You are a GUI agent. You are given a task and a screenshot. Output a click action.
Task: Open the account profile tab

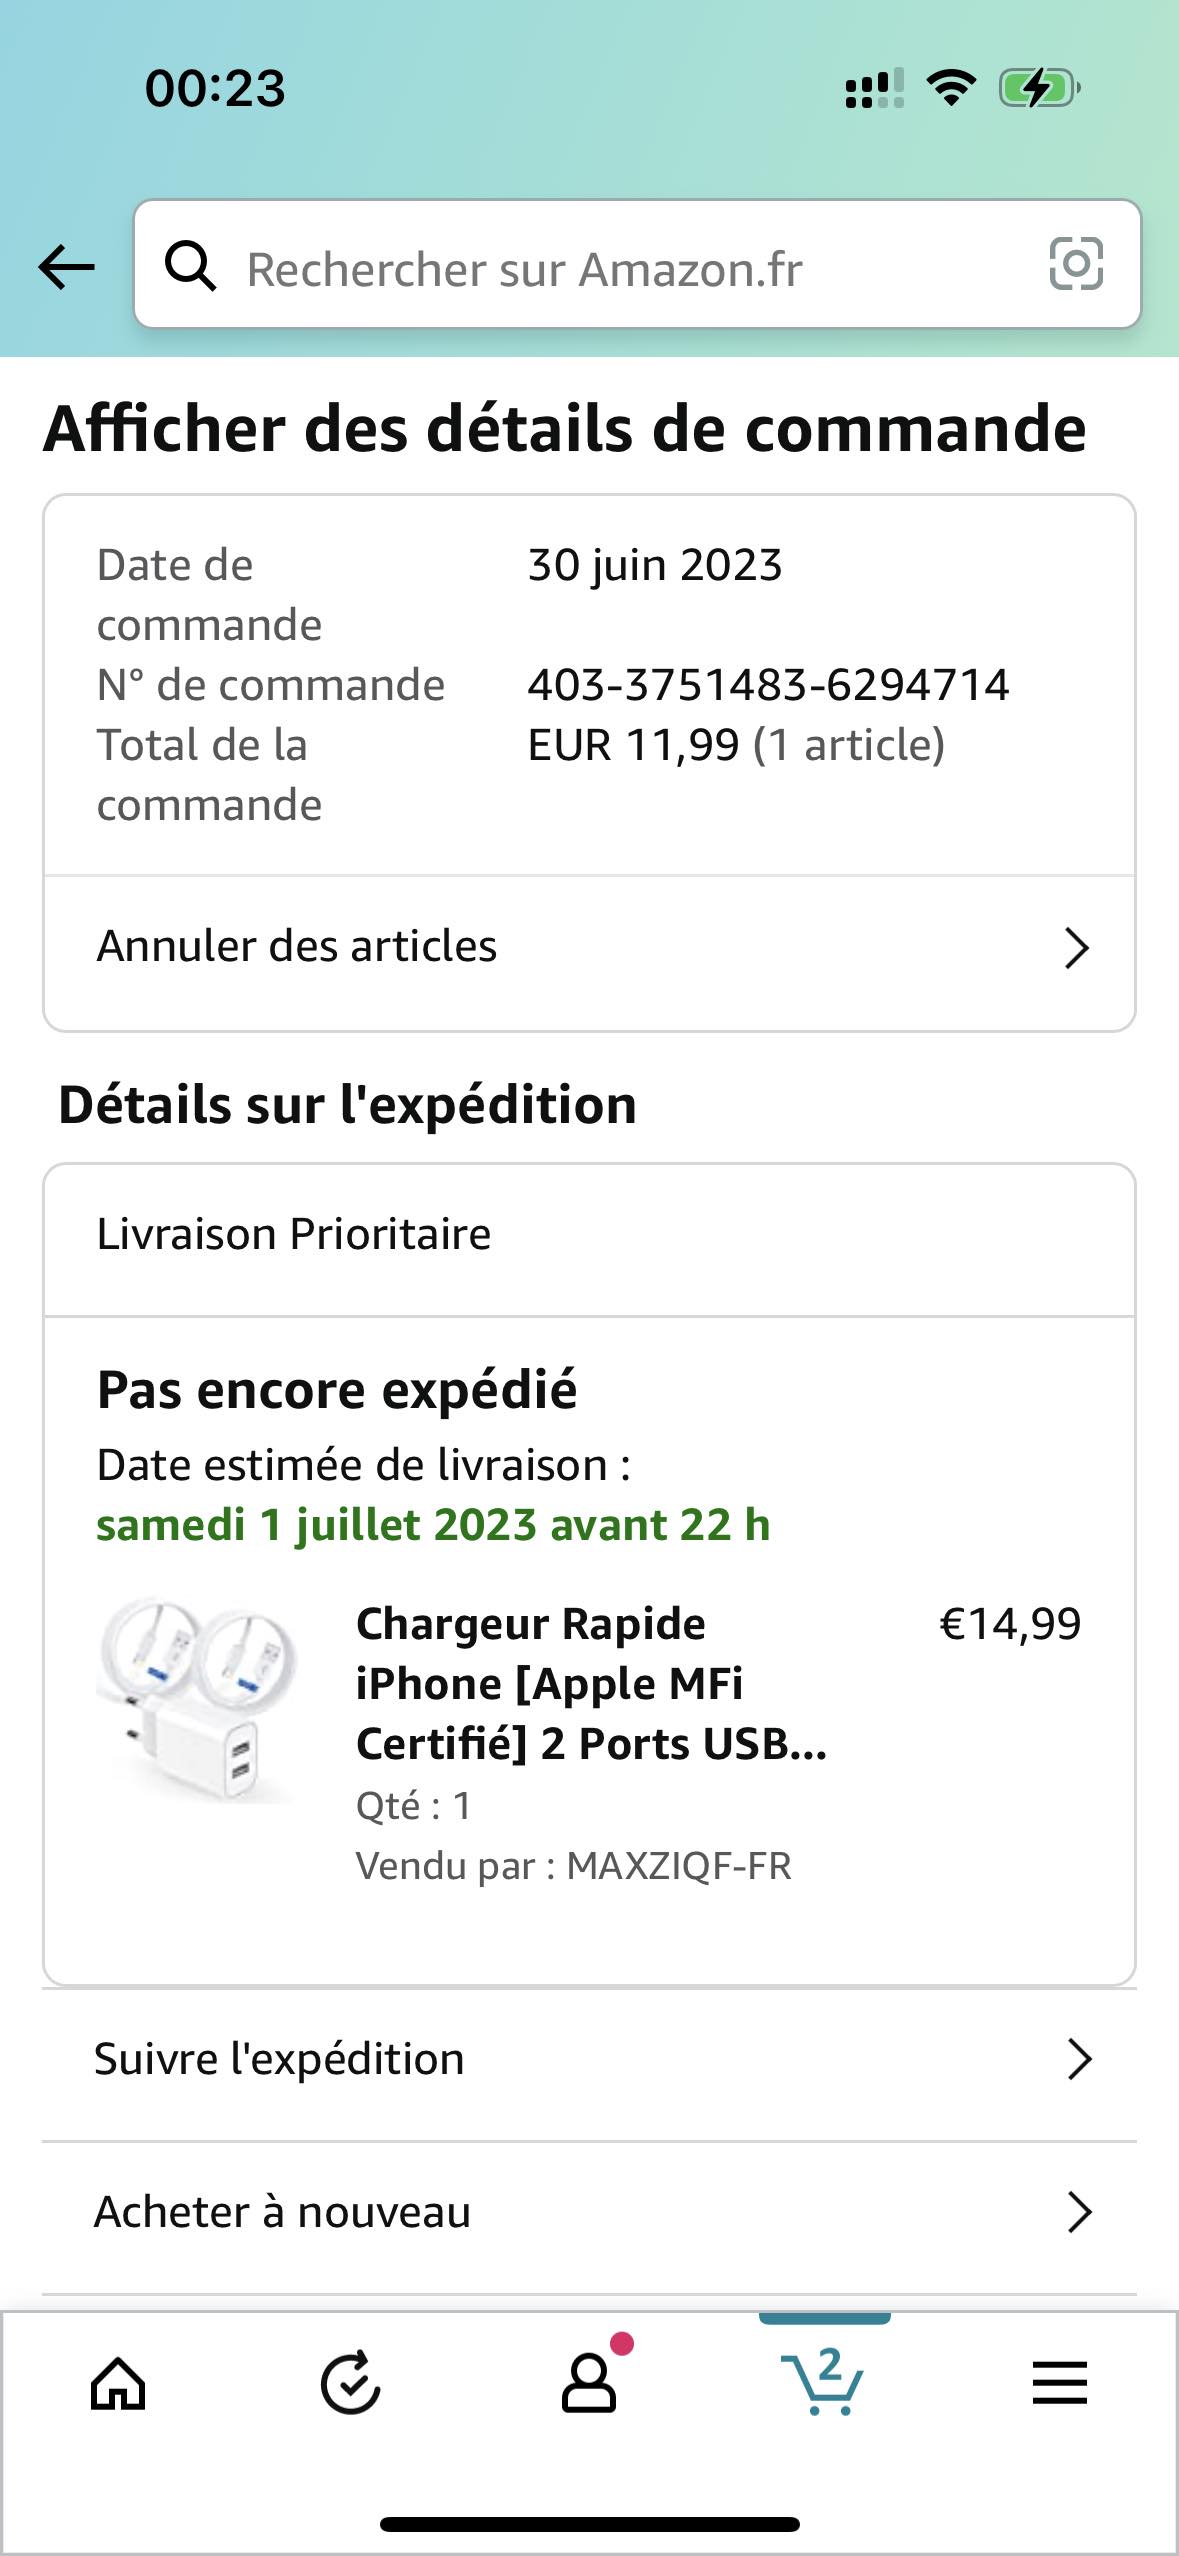coord(589,2384)
